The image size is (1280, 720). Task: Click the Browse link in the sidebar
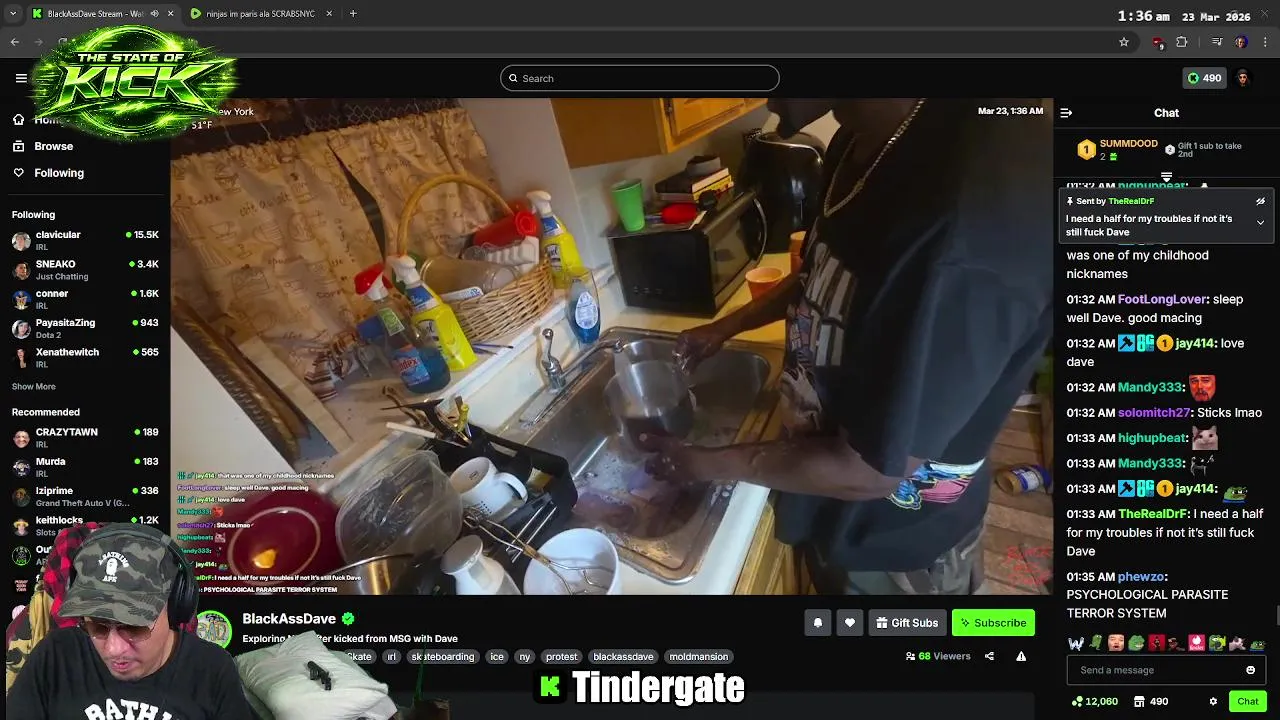coord(54,146)
